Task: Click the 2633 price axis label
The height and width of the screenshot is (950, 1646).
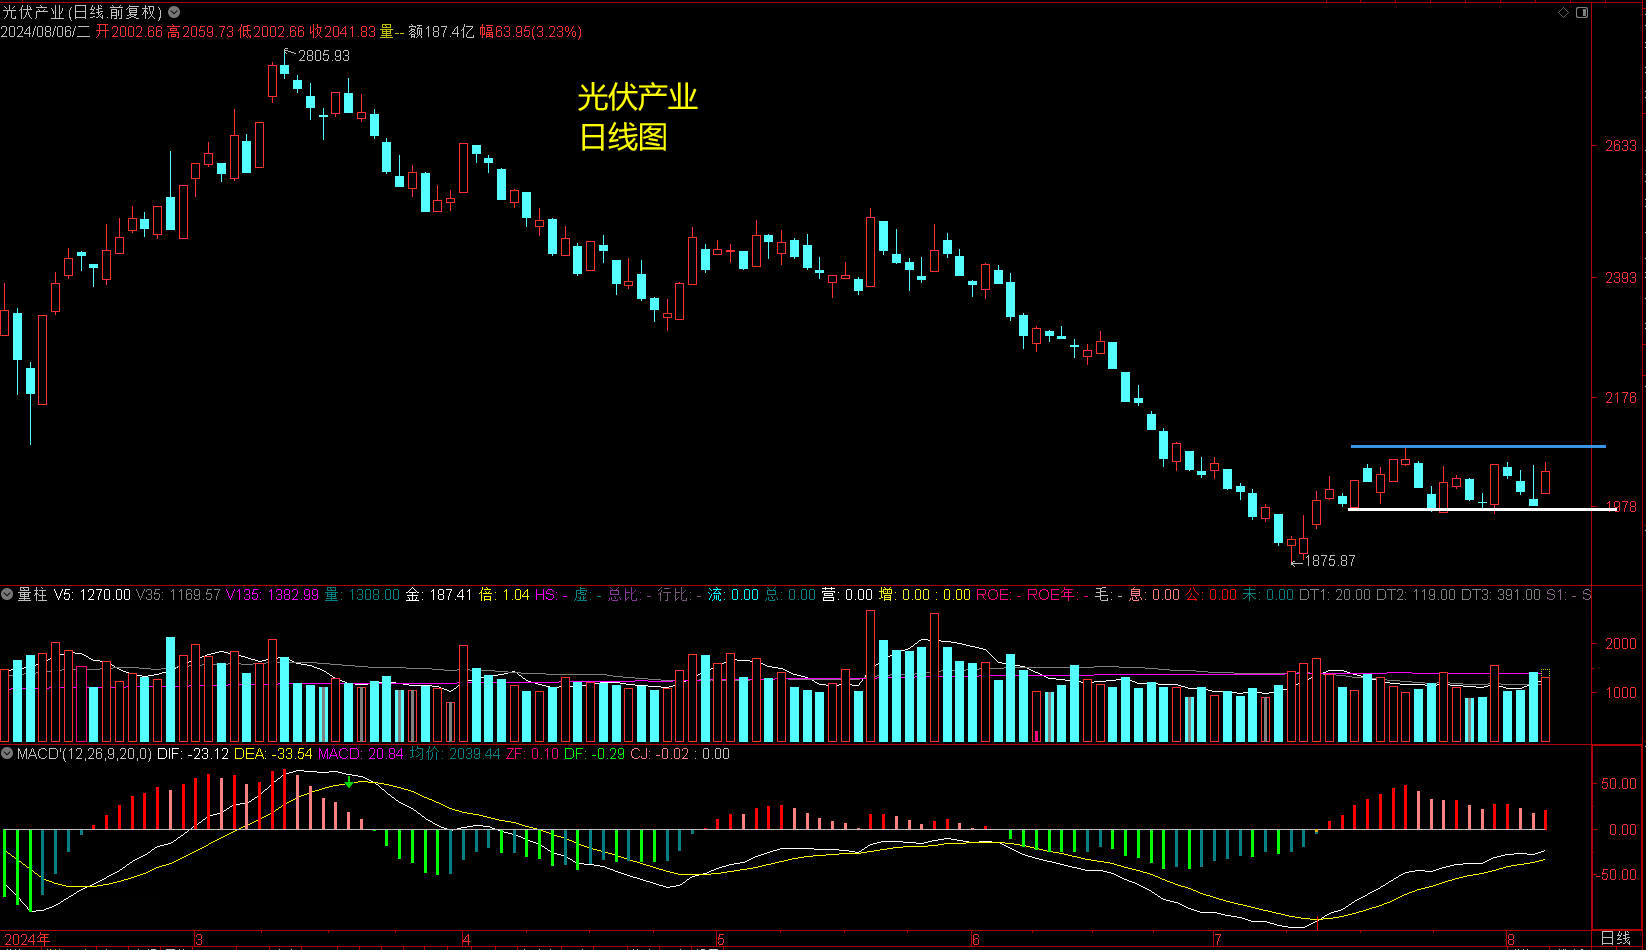Action: pos(1621,146)
